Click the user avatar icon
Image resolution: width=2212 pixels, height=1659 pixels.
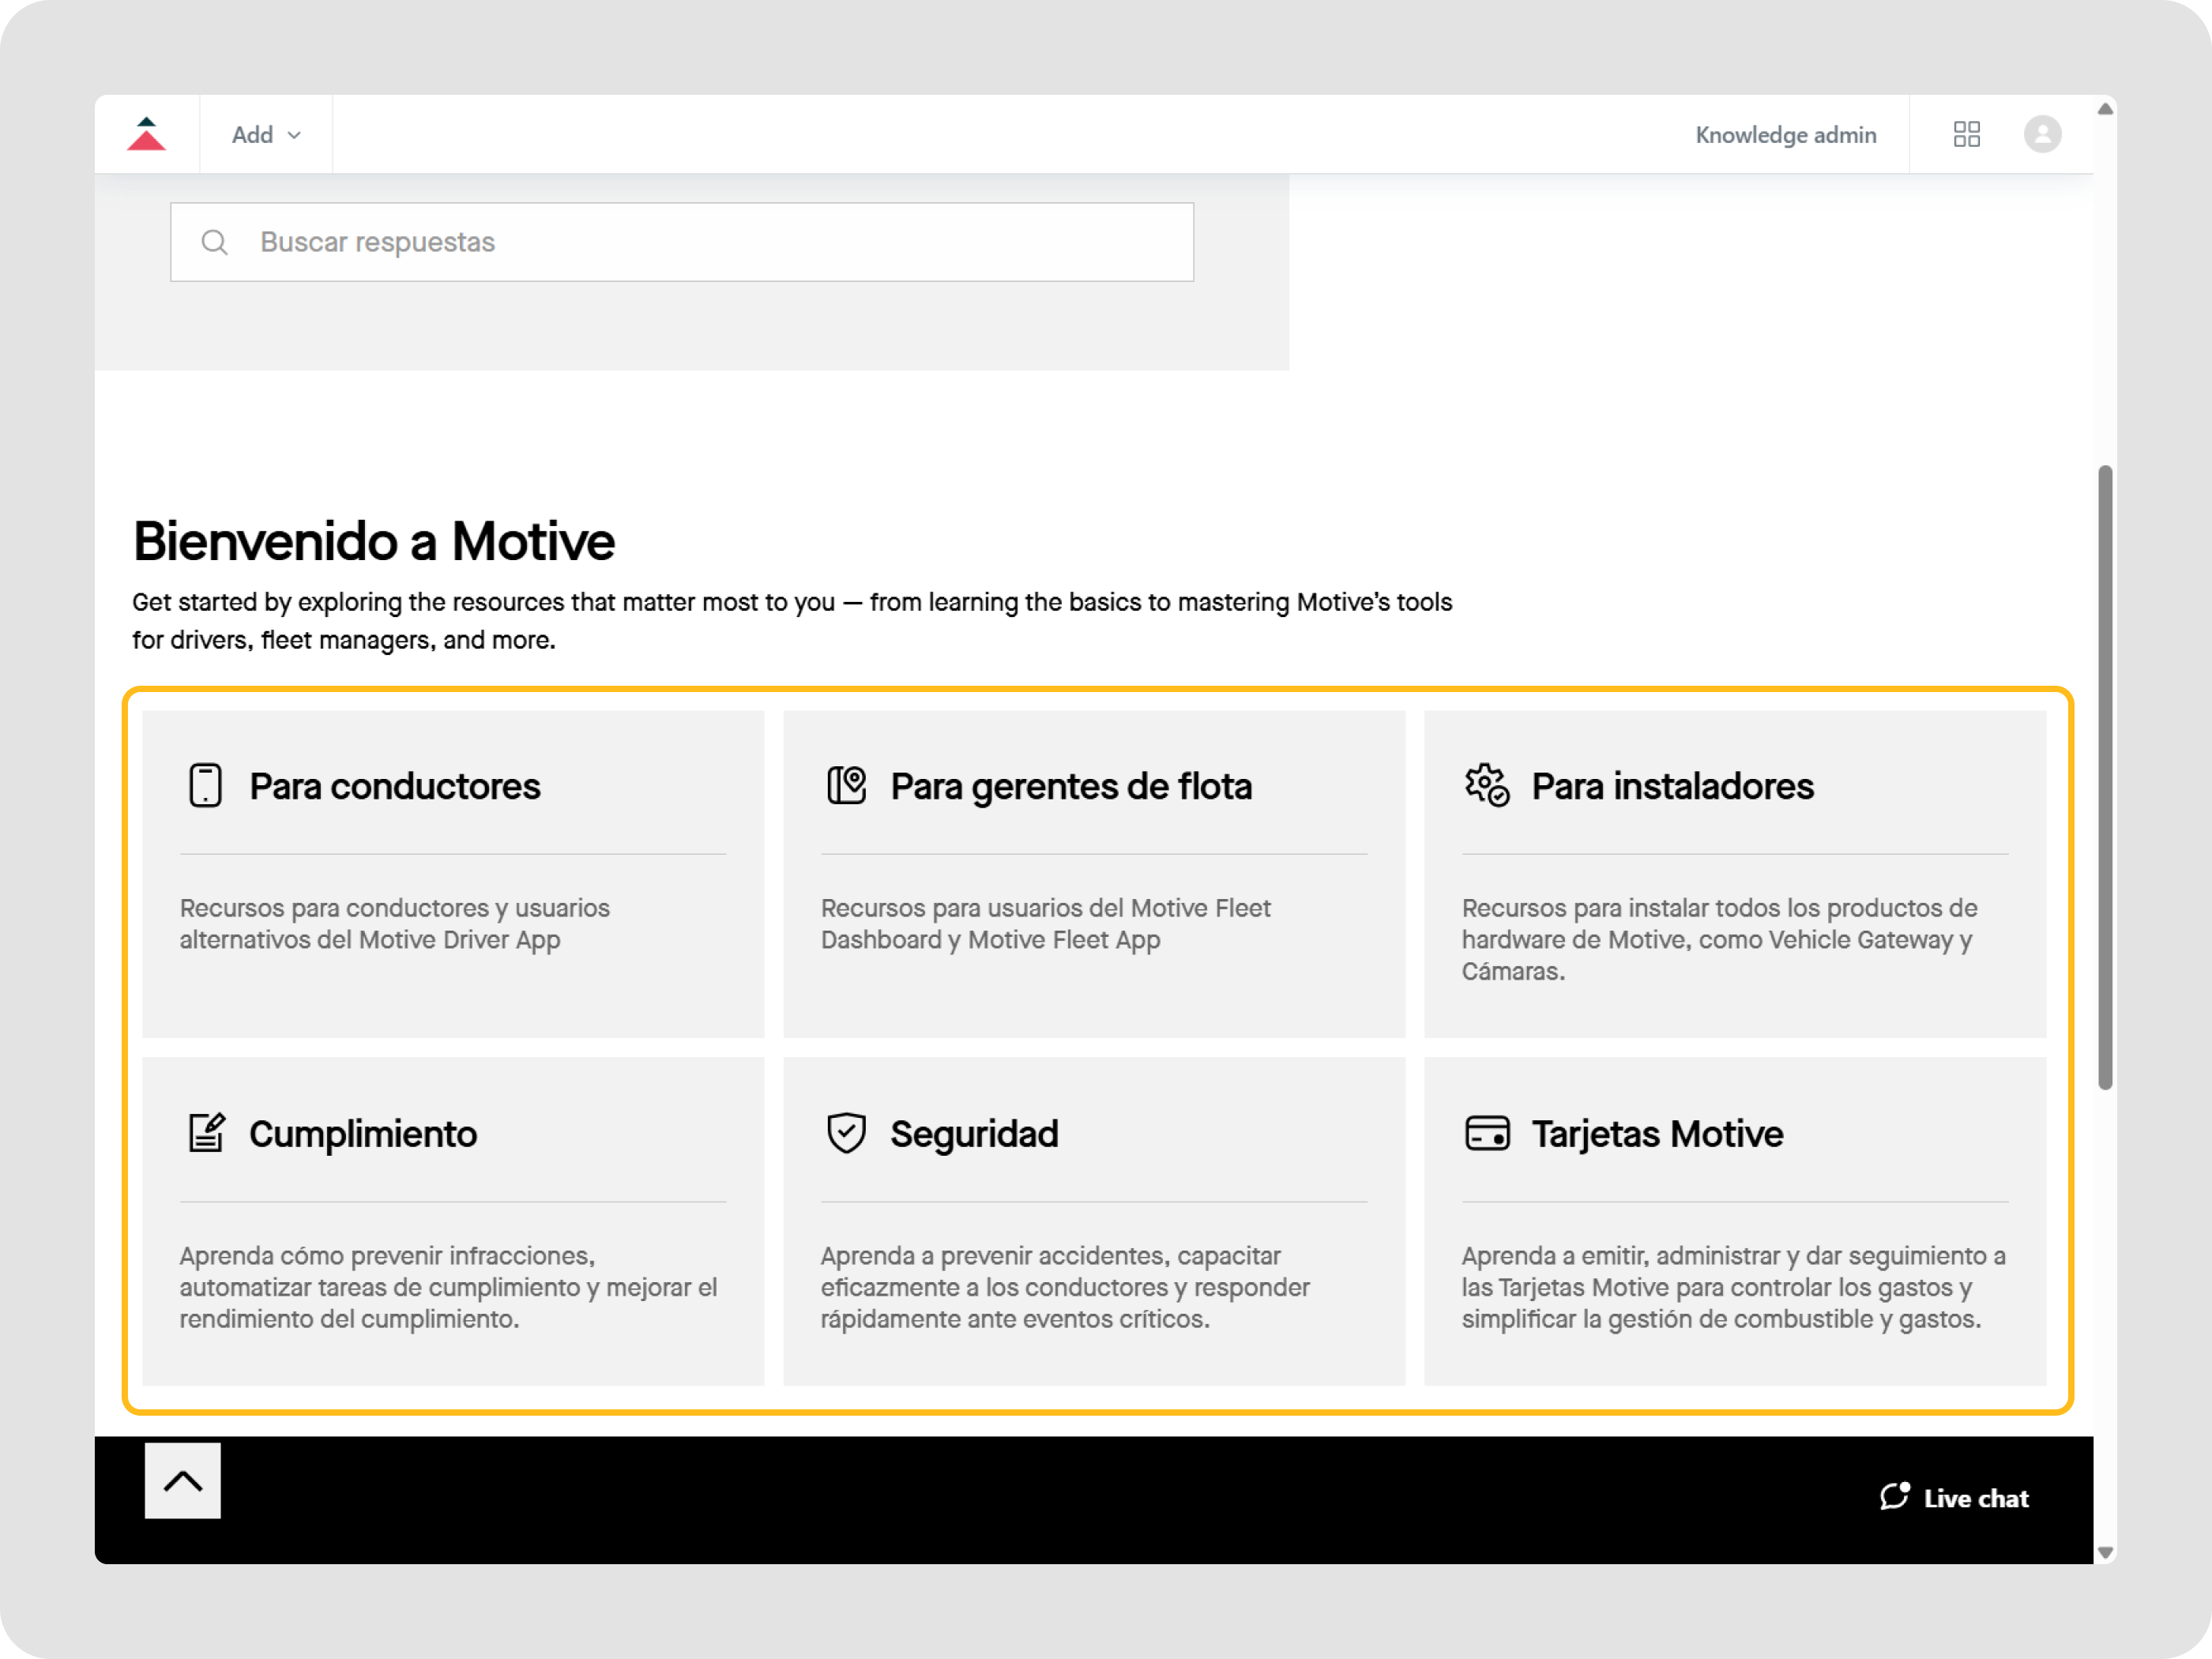pos(2043,133)
